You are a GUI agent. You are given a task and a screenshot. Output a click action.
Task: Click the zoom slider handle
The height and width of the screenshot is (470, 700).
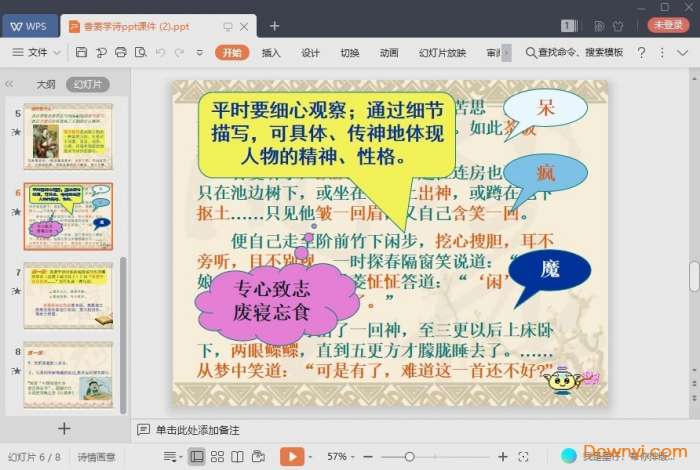[409, 457]
